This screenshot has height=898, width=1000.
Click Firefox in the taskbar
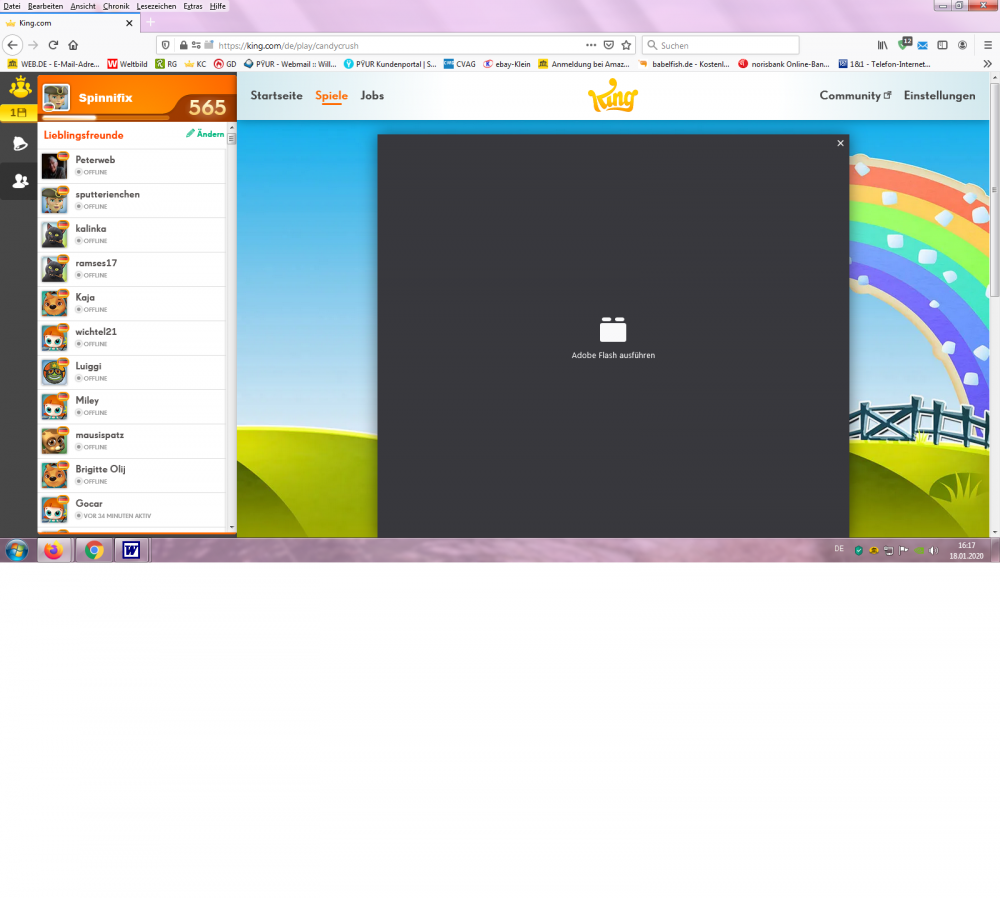[54, 550]
